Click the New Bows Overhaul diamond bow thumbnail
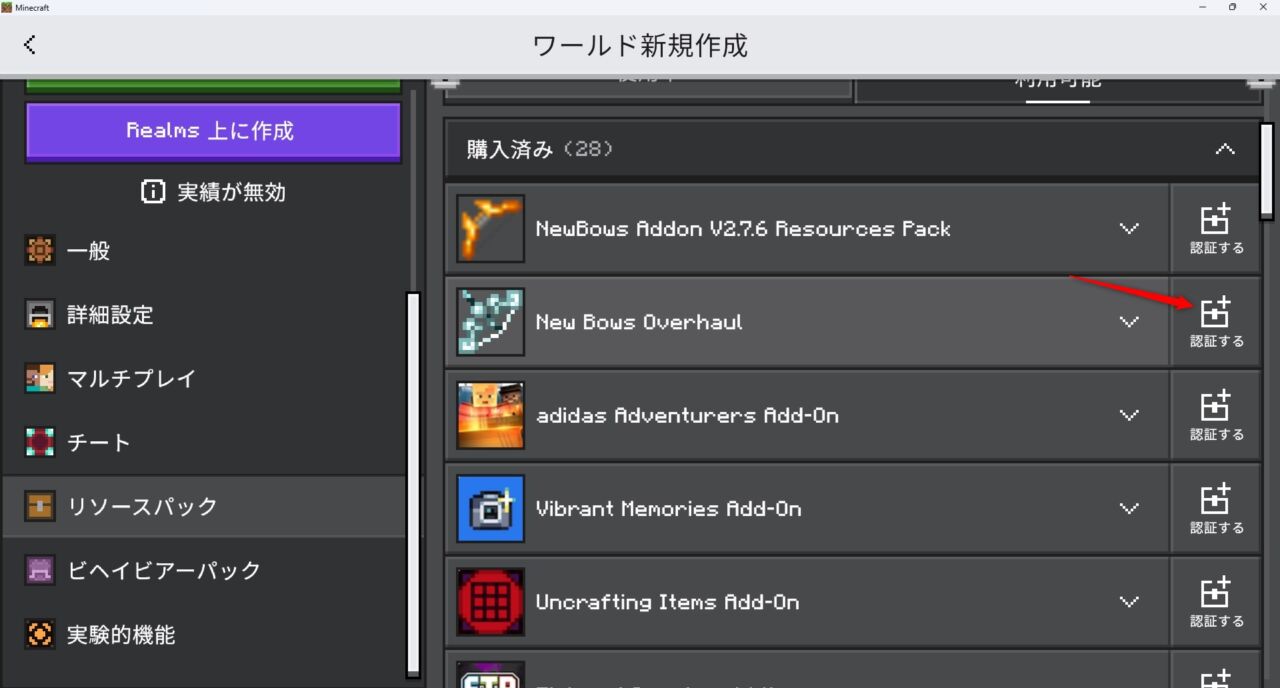Viewport: 1280px width, 688px height. pyautogui.click(x=491, y=322)
